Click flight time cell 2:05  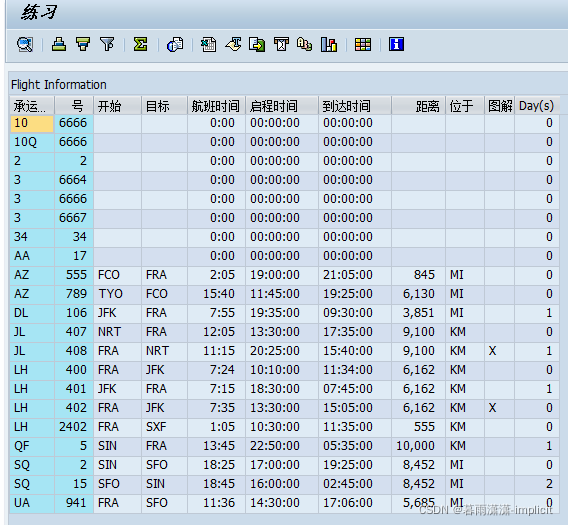click(x=217, y=275)
